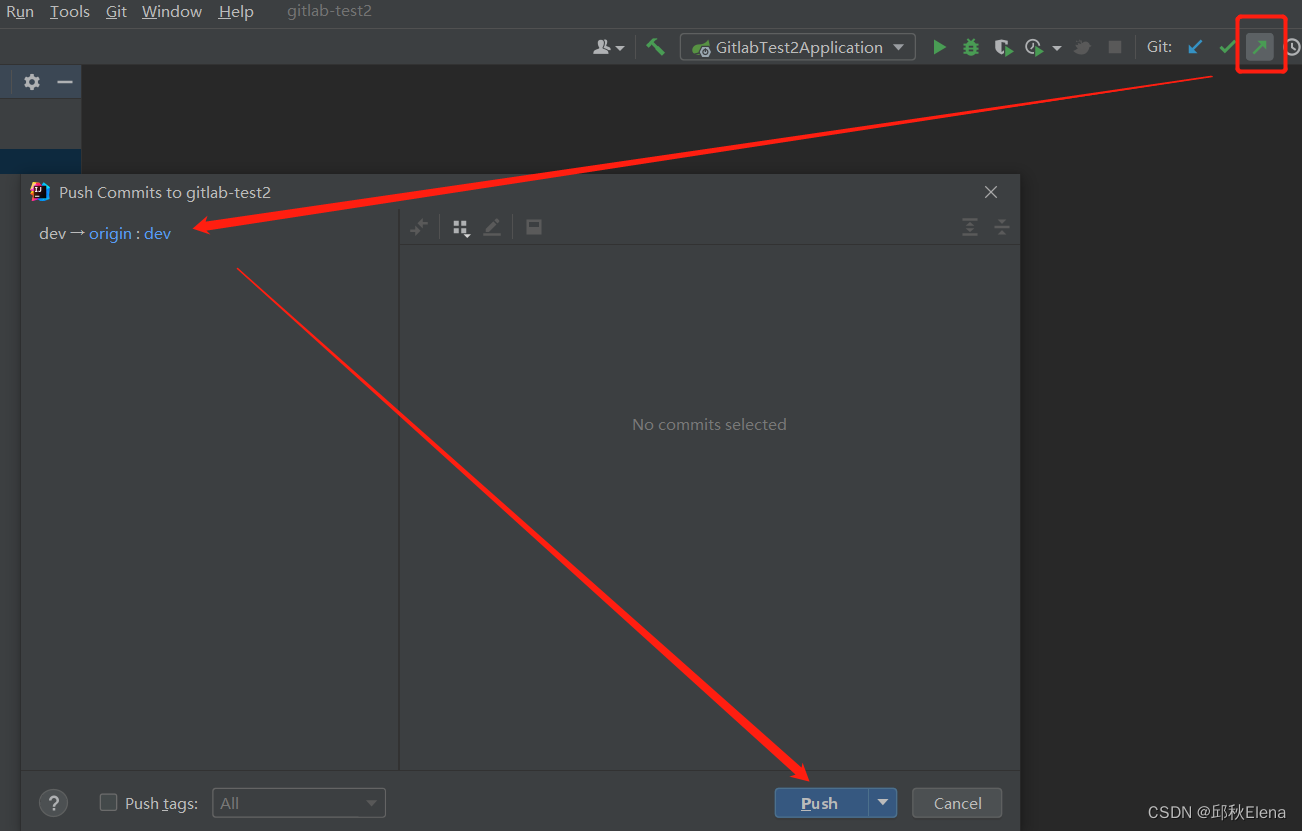Open the Push tags All combo box
Screen dimensions: 1302x831
coord(299,803)
